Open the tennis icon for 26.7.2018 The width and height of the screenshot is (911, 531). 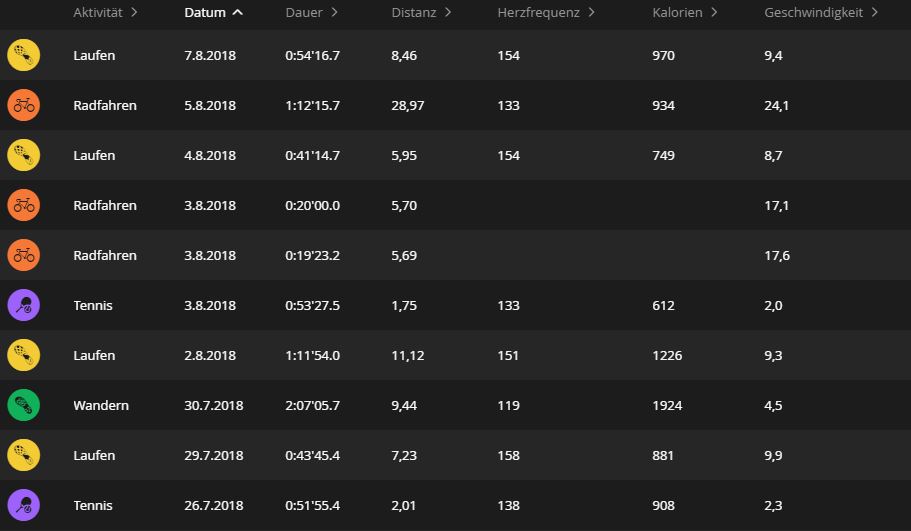click(24, 506)
